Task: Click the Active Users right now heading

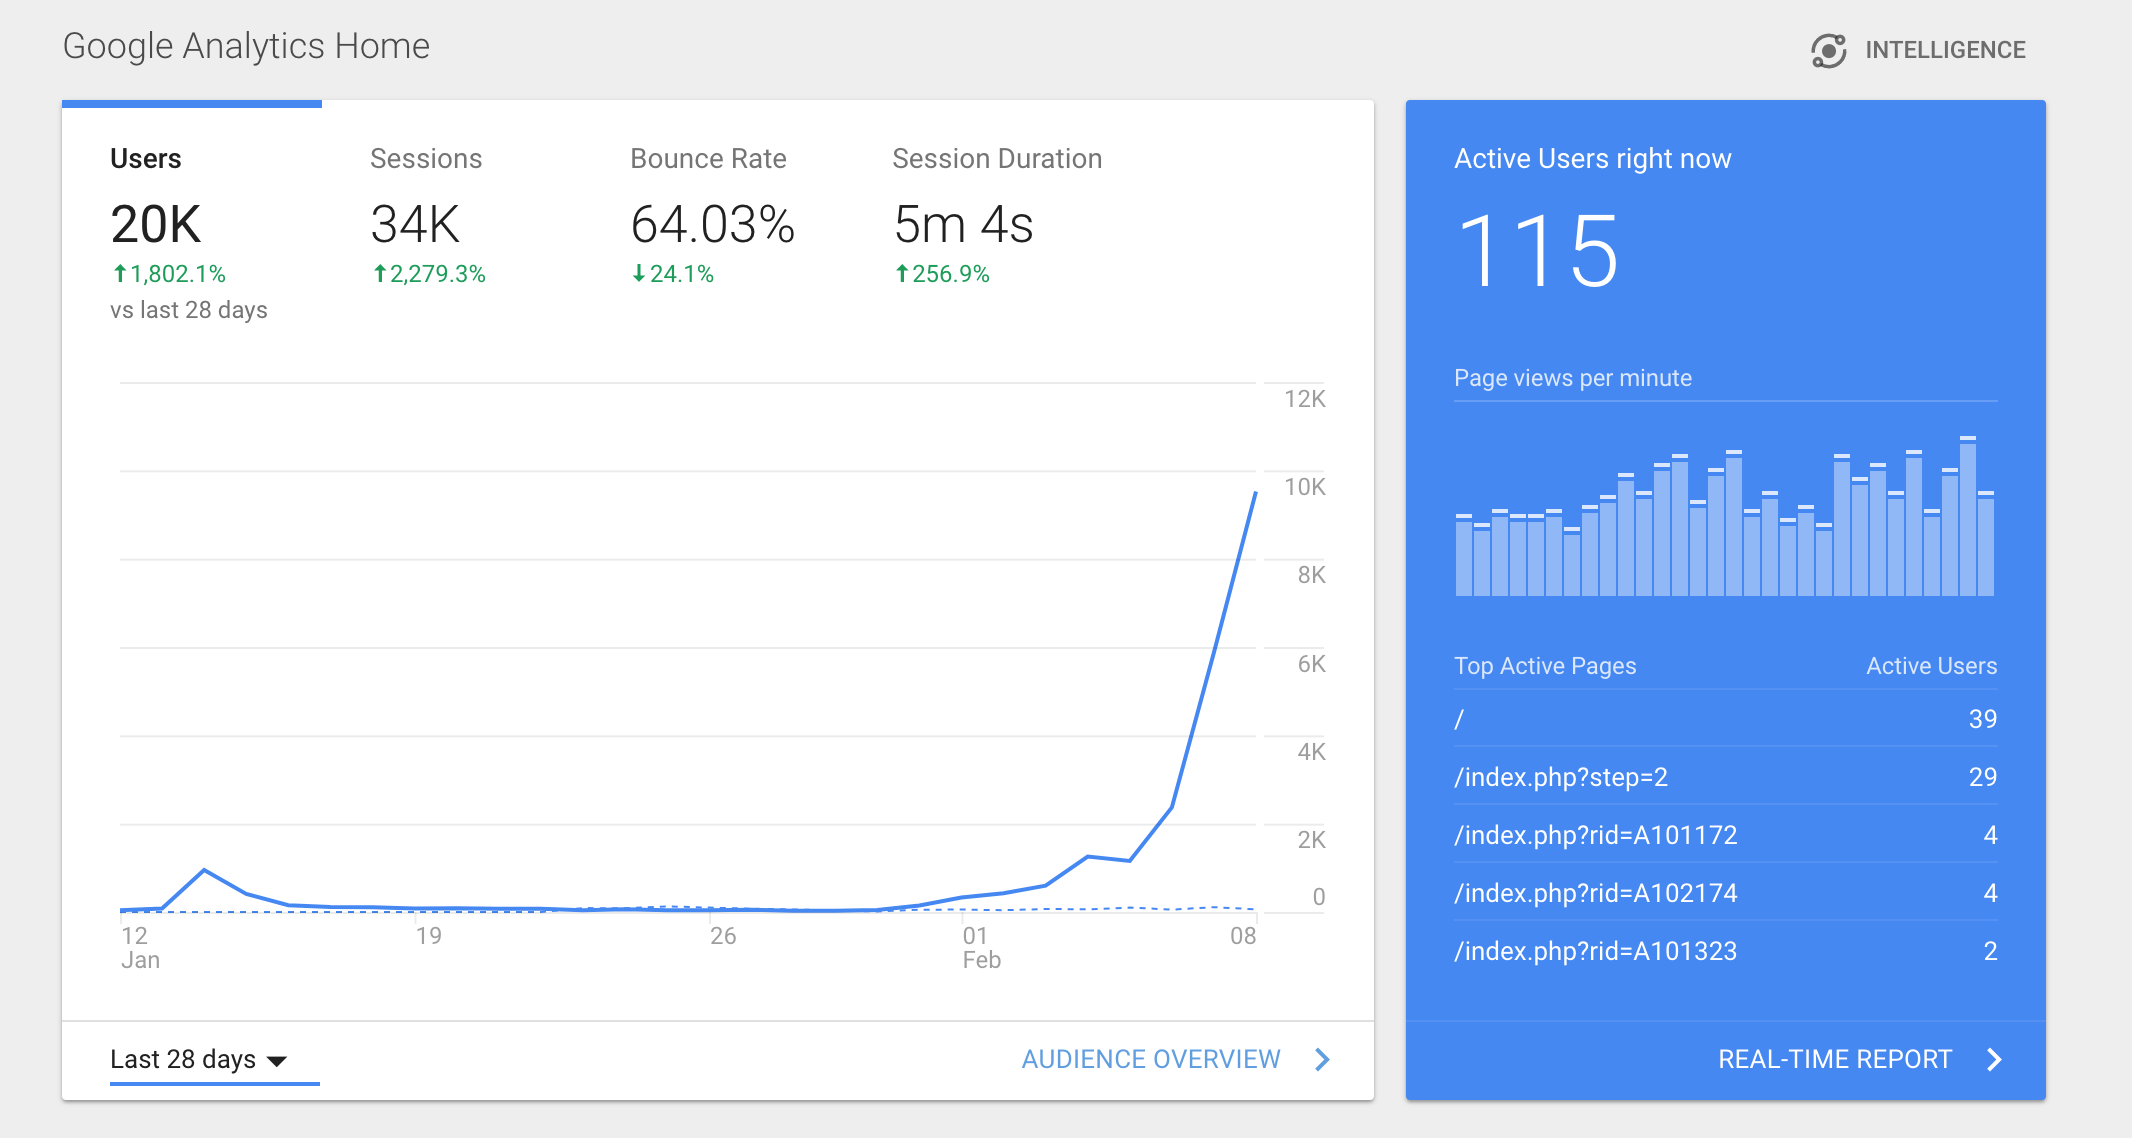Action: [x=1592, y=159]
